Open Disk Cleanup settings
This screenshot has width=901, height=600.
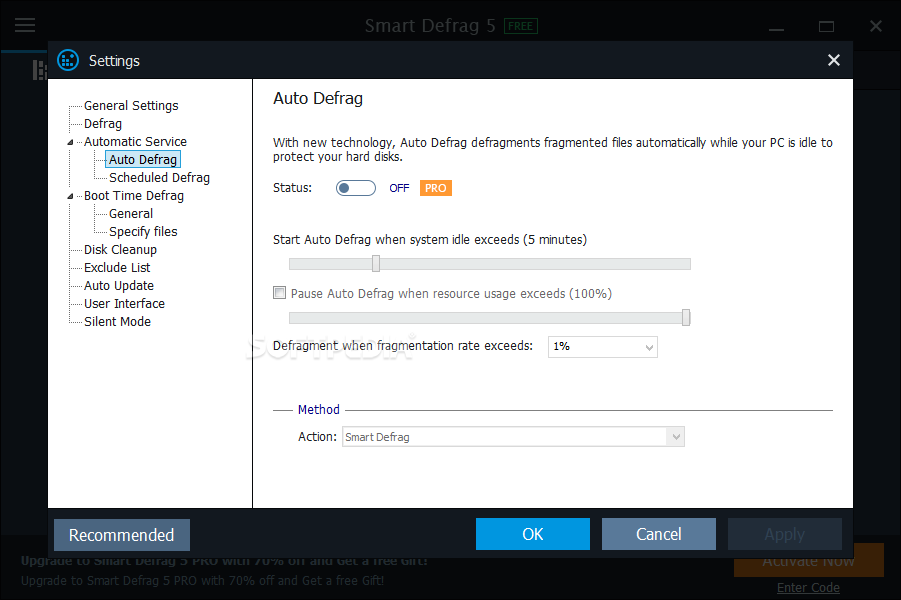120,249
